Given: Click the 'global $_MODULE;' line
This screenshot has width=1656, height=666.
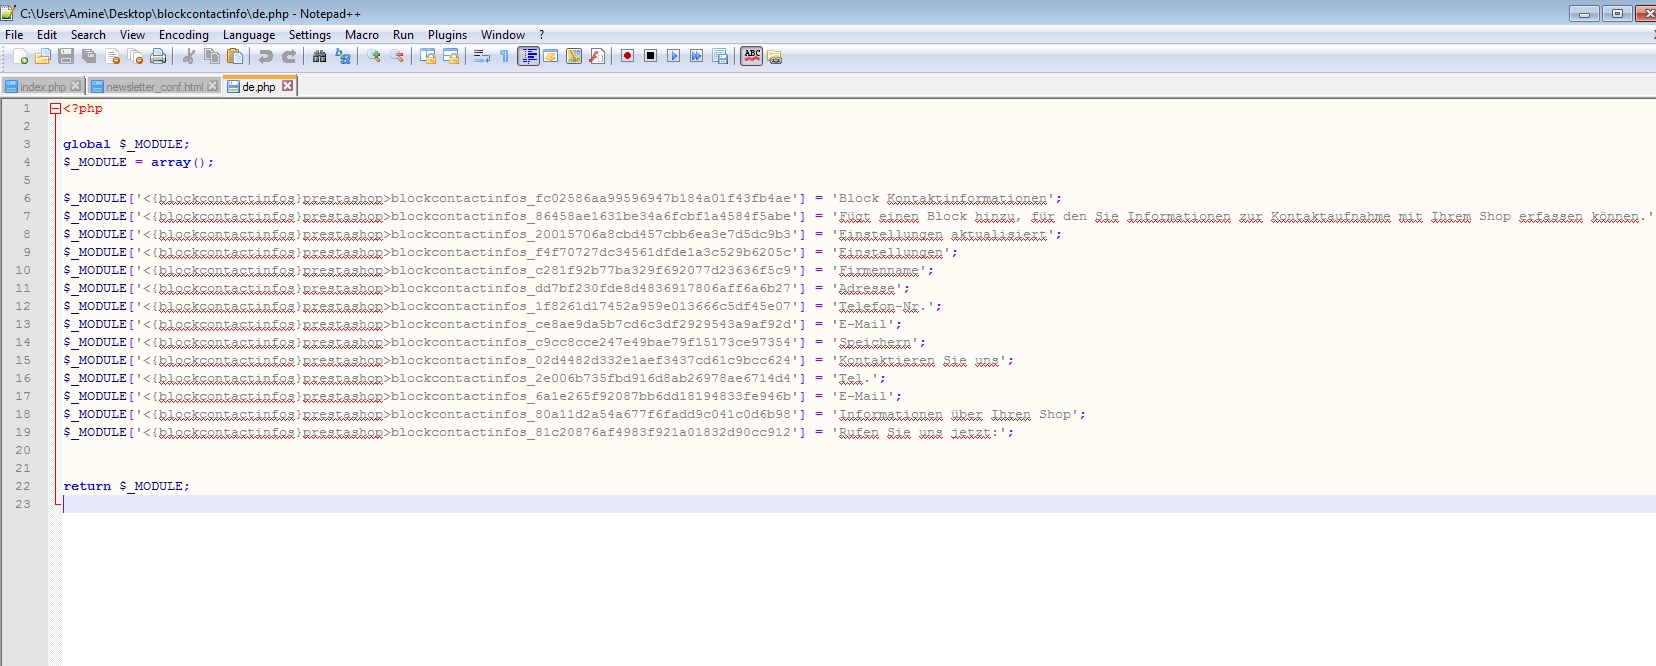Looking at the screenshot, I should coord(126,144).
